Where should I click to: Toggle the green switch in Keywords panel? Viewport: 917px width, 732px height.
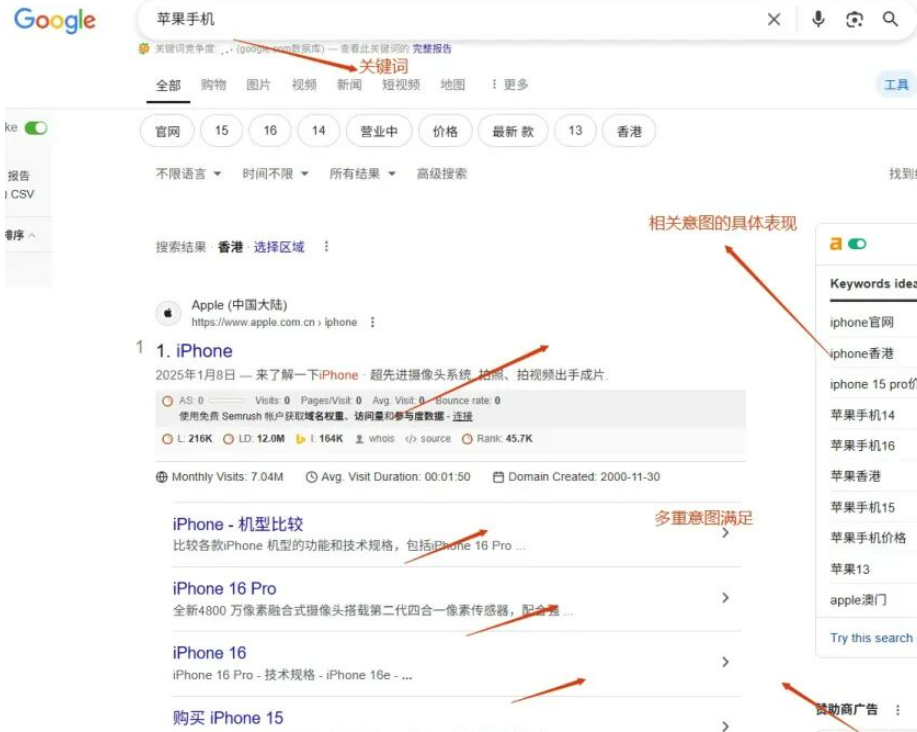pos(857,244)
